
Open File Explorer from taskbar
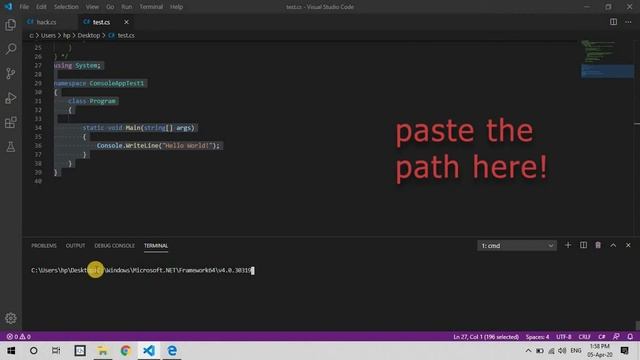click(x=102, y=351)
